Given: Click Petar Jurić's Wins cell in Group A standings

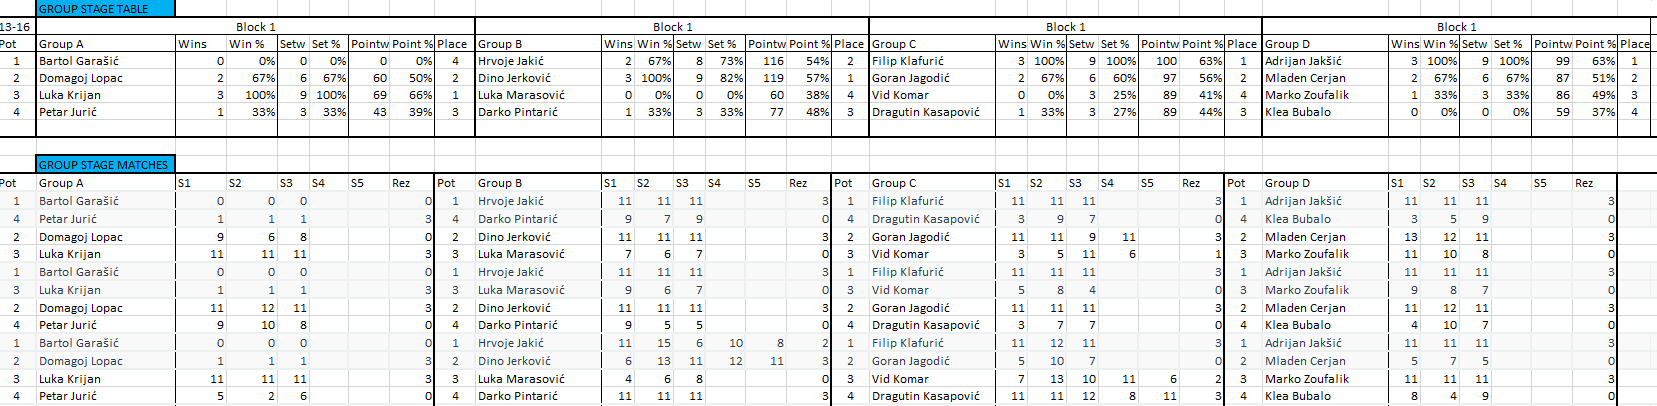Looking at the screenshot, I should (201, 112).
